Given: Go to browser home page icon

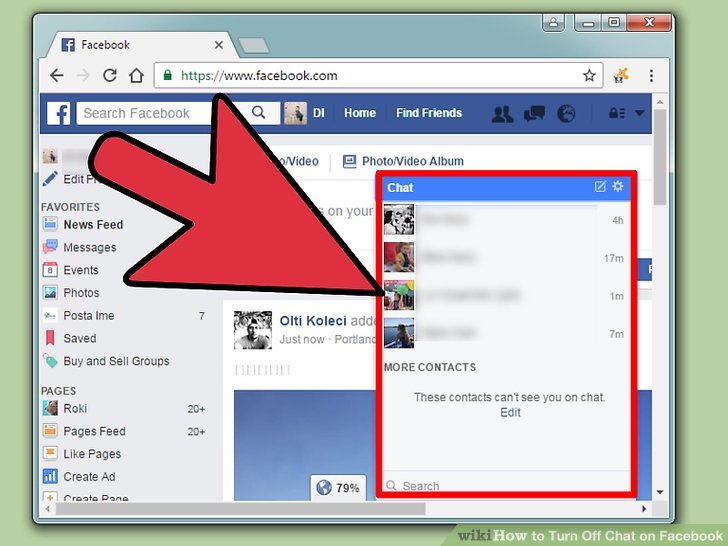Looking at the screenshot, I should (x=135, y=75).
